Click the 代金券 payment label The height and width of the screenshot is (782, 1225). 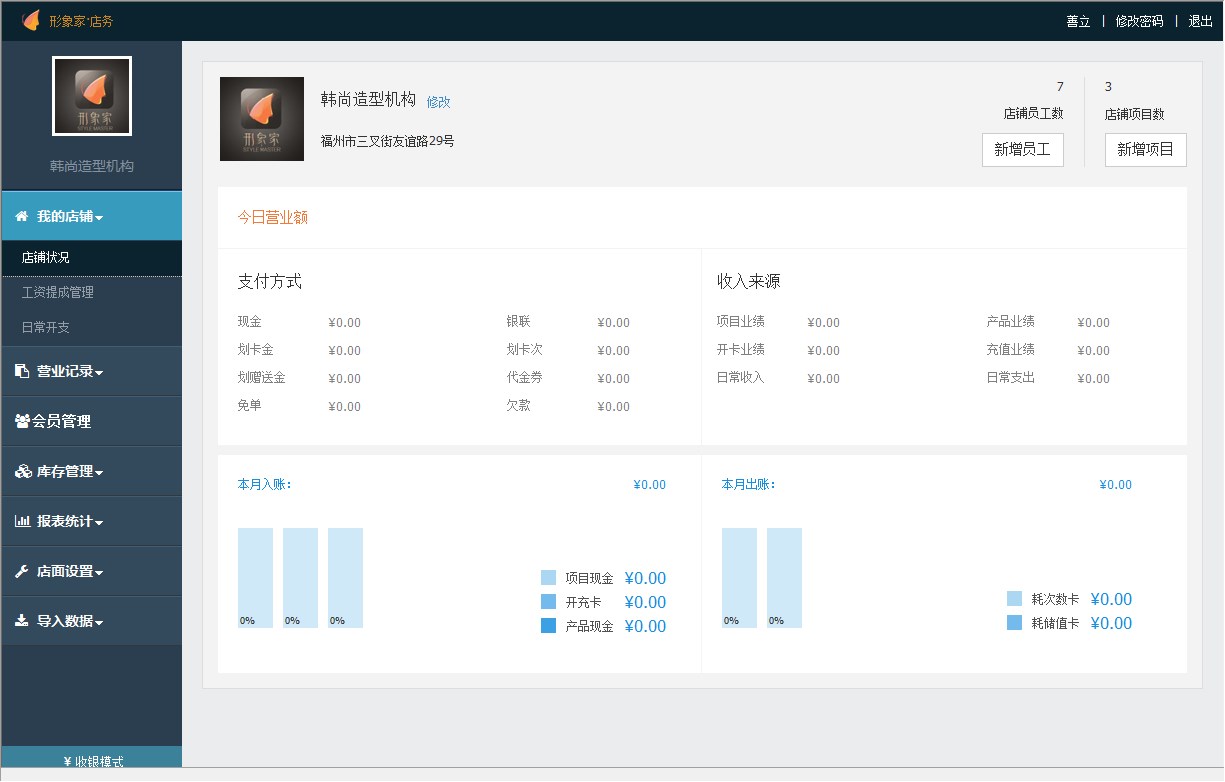click(524, 378)
